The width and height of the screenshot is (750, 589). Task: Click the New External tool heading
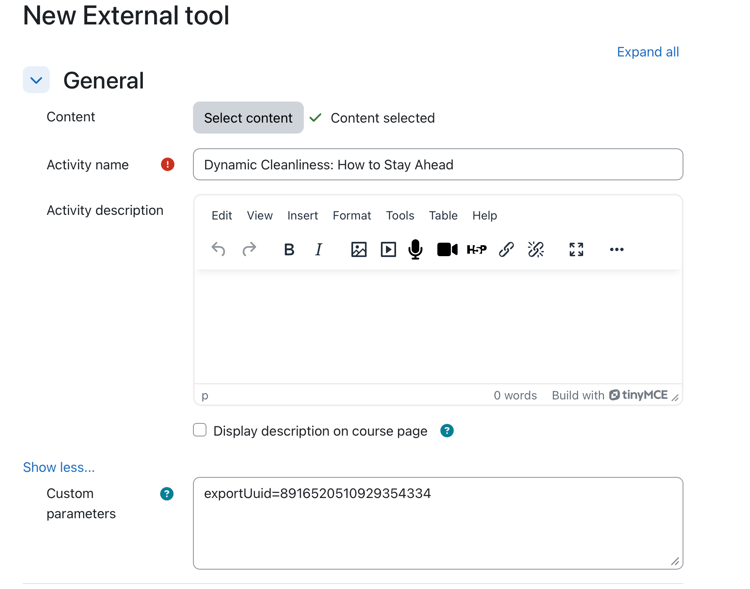[x=126, y=15]
